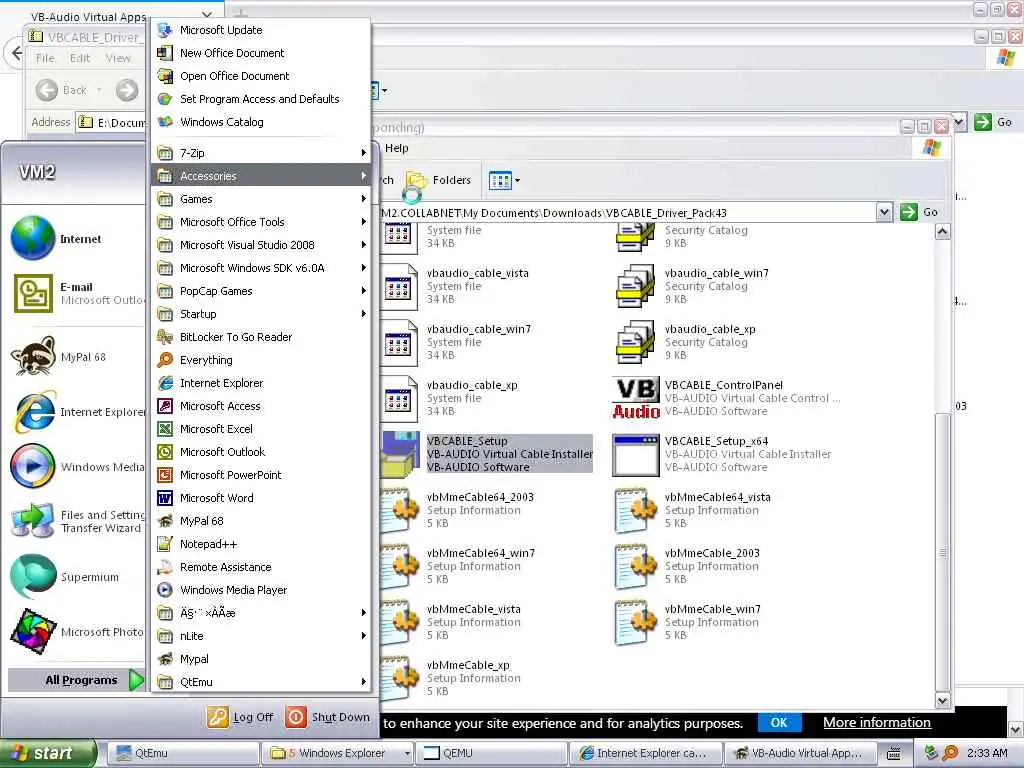Open the Help menu in Explorer

(396, 148)
